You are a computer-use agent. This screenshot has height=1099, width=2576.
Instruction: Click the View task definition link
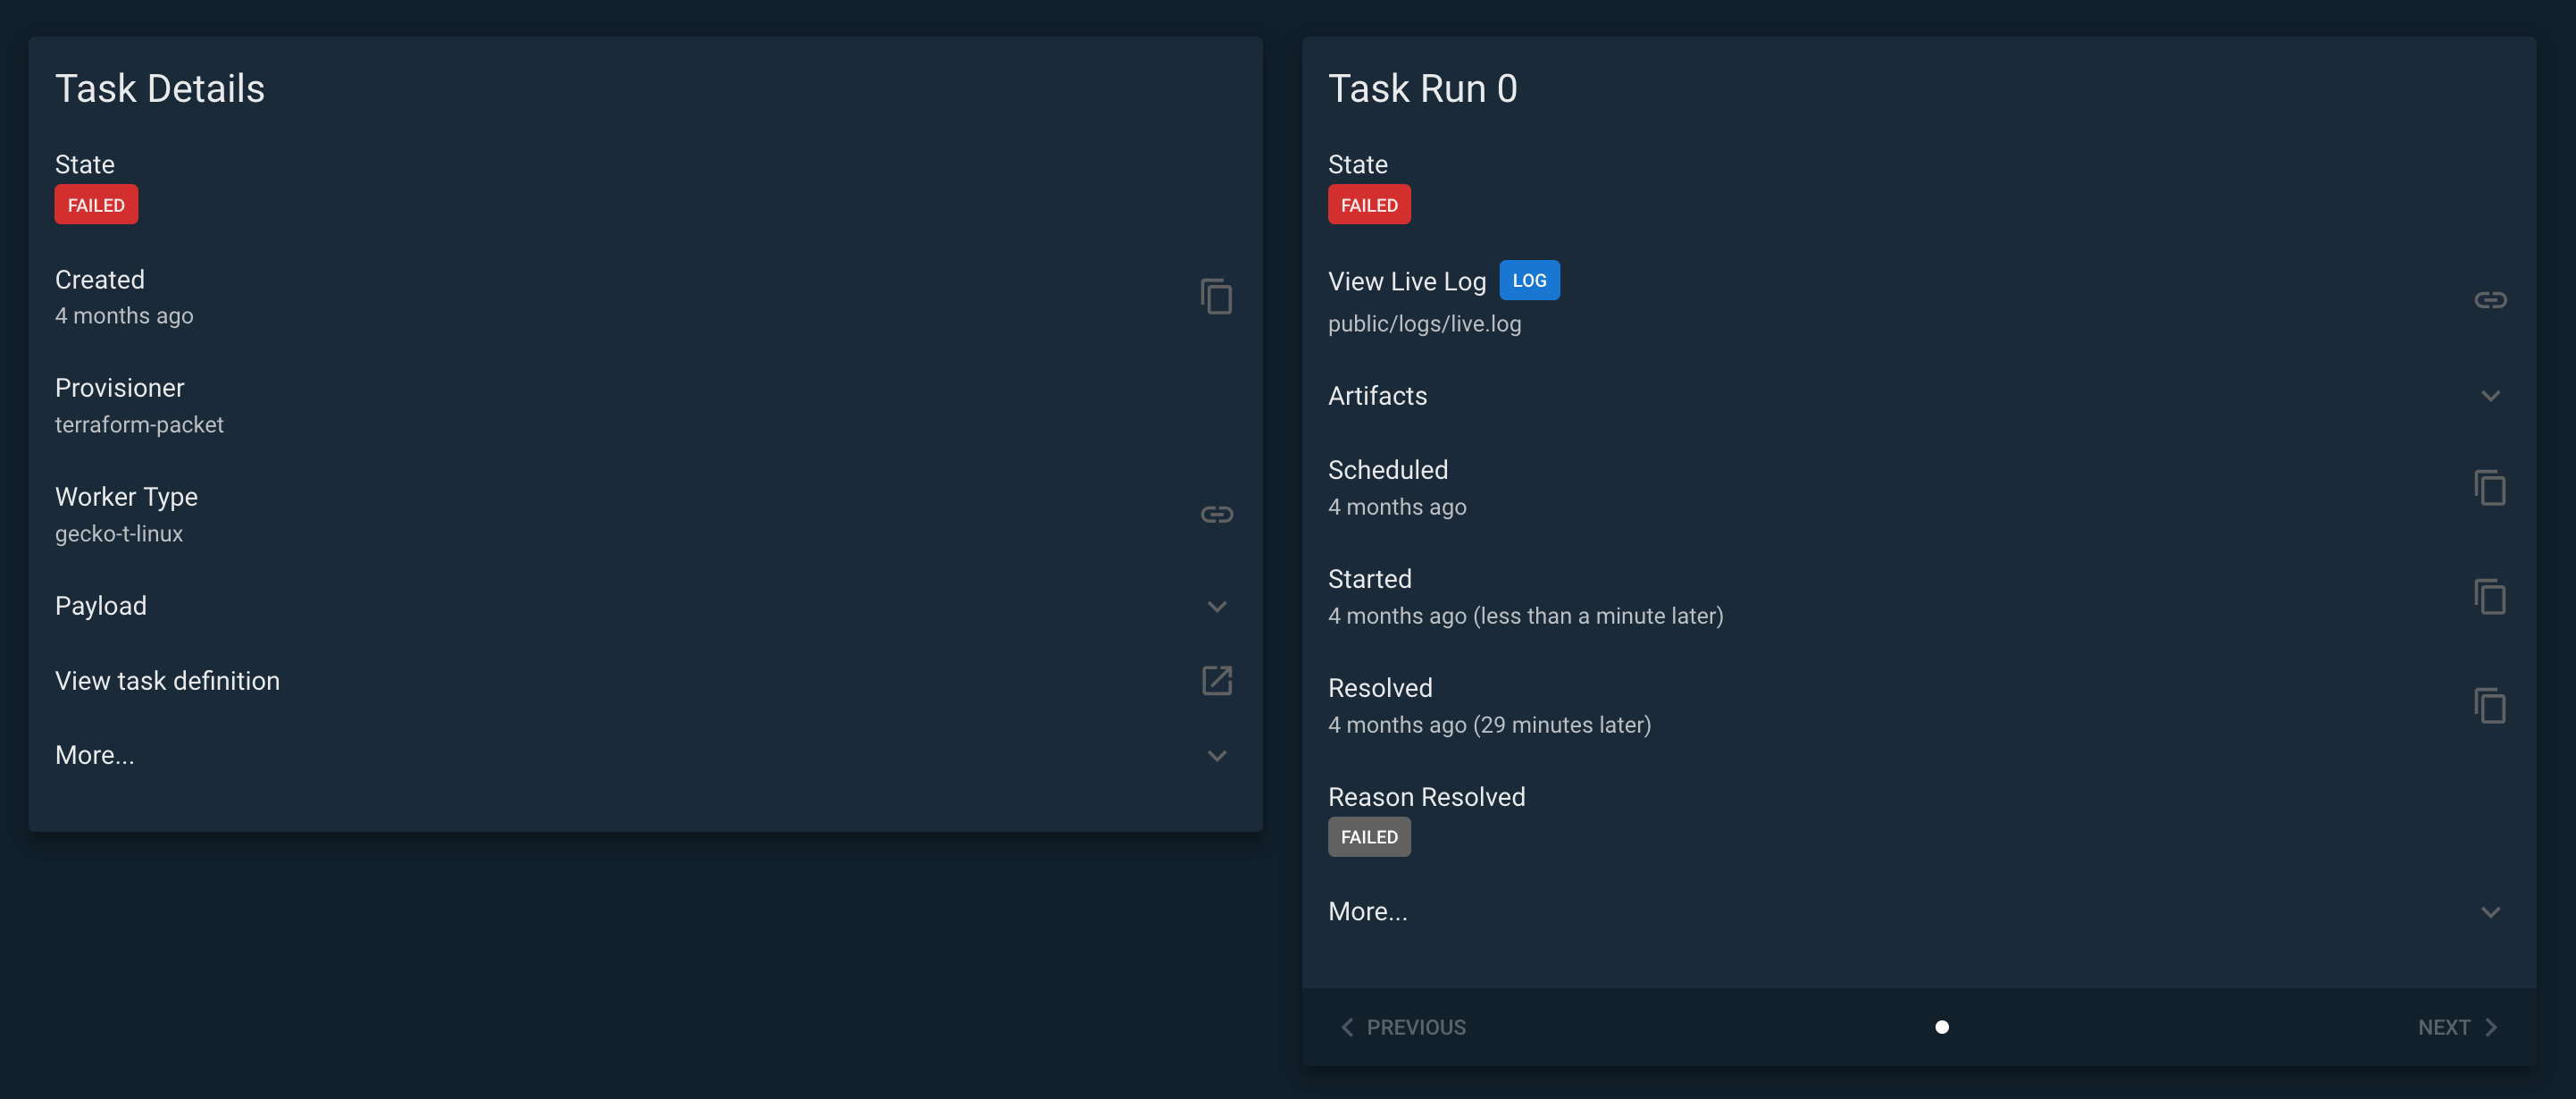pyautogui.click(x=167, y=681)
